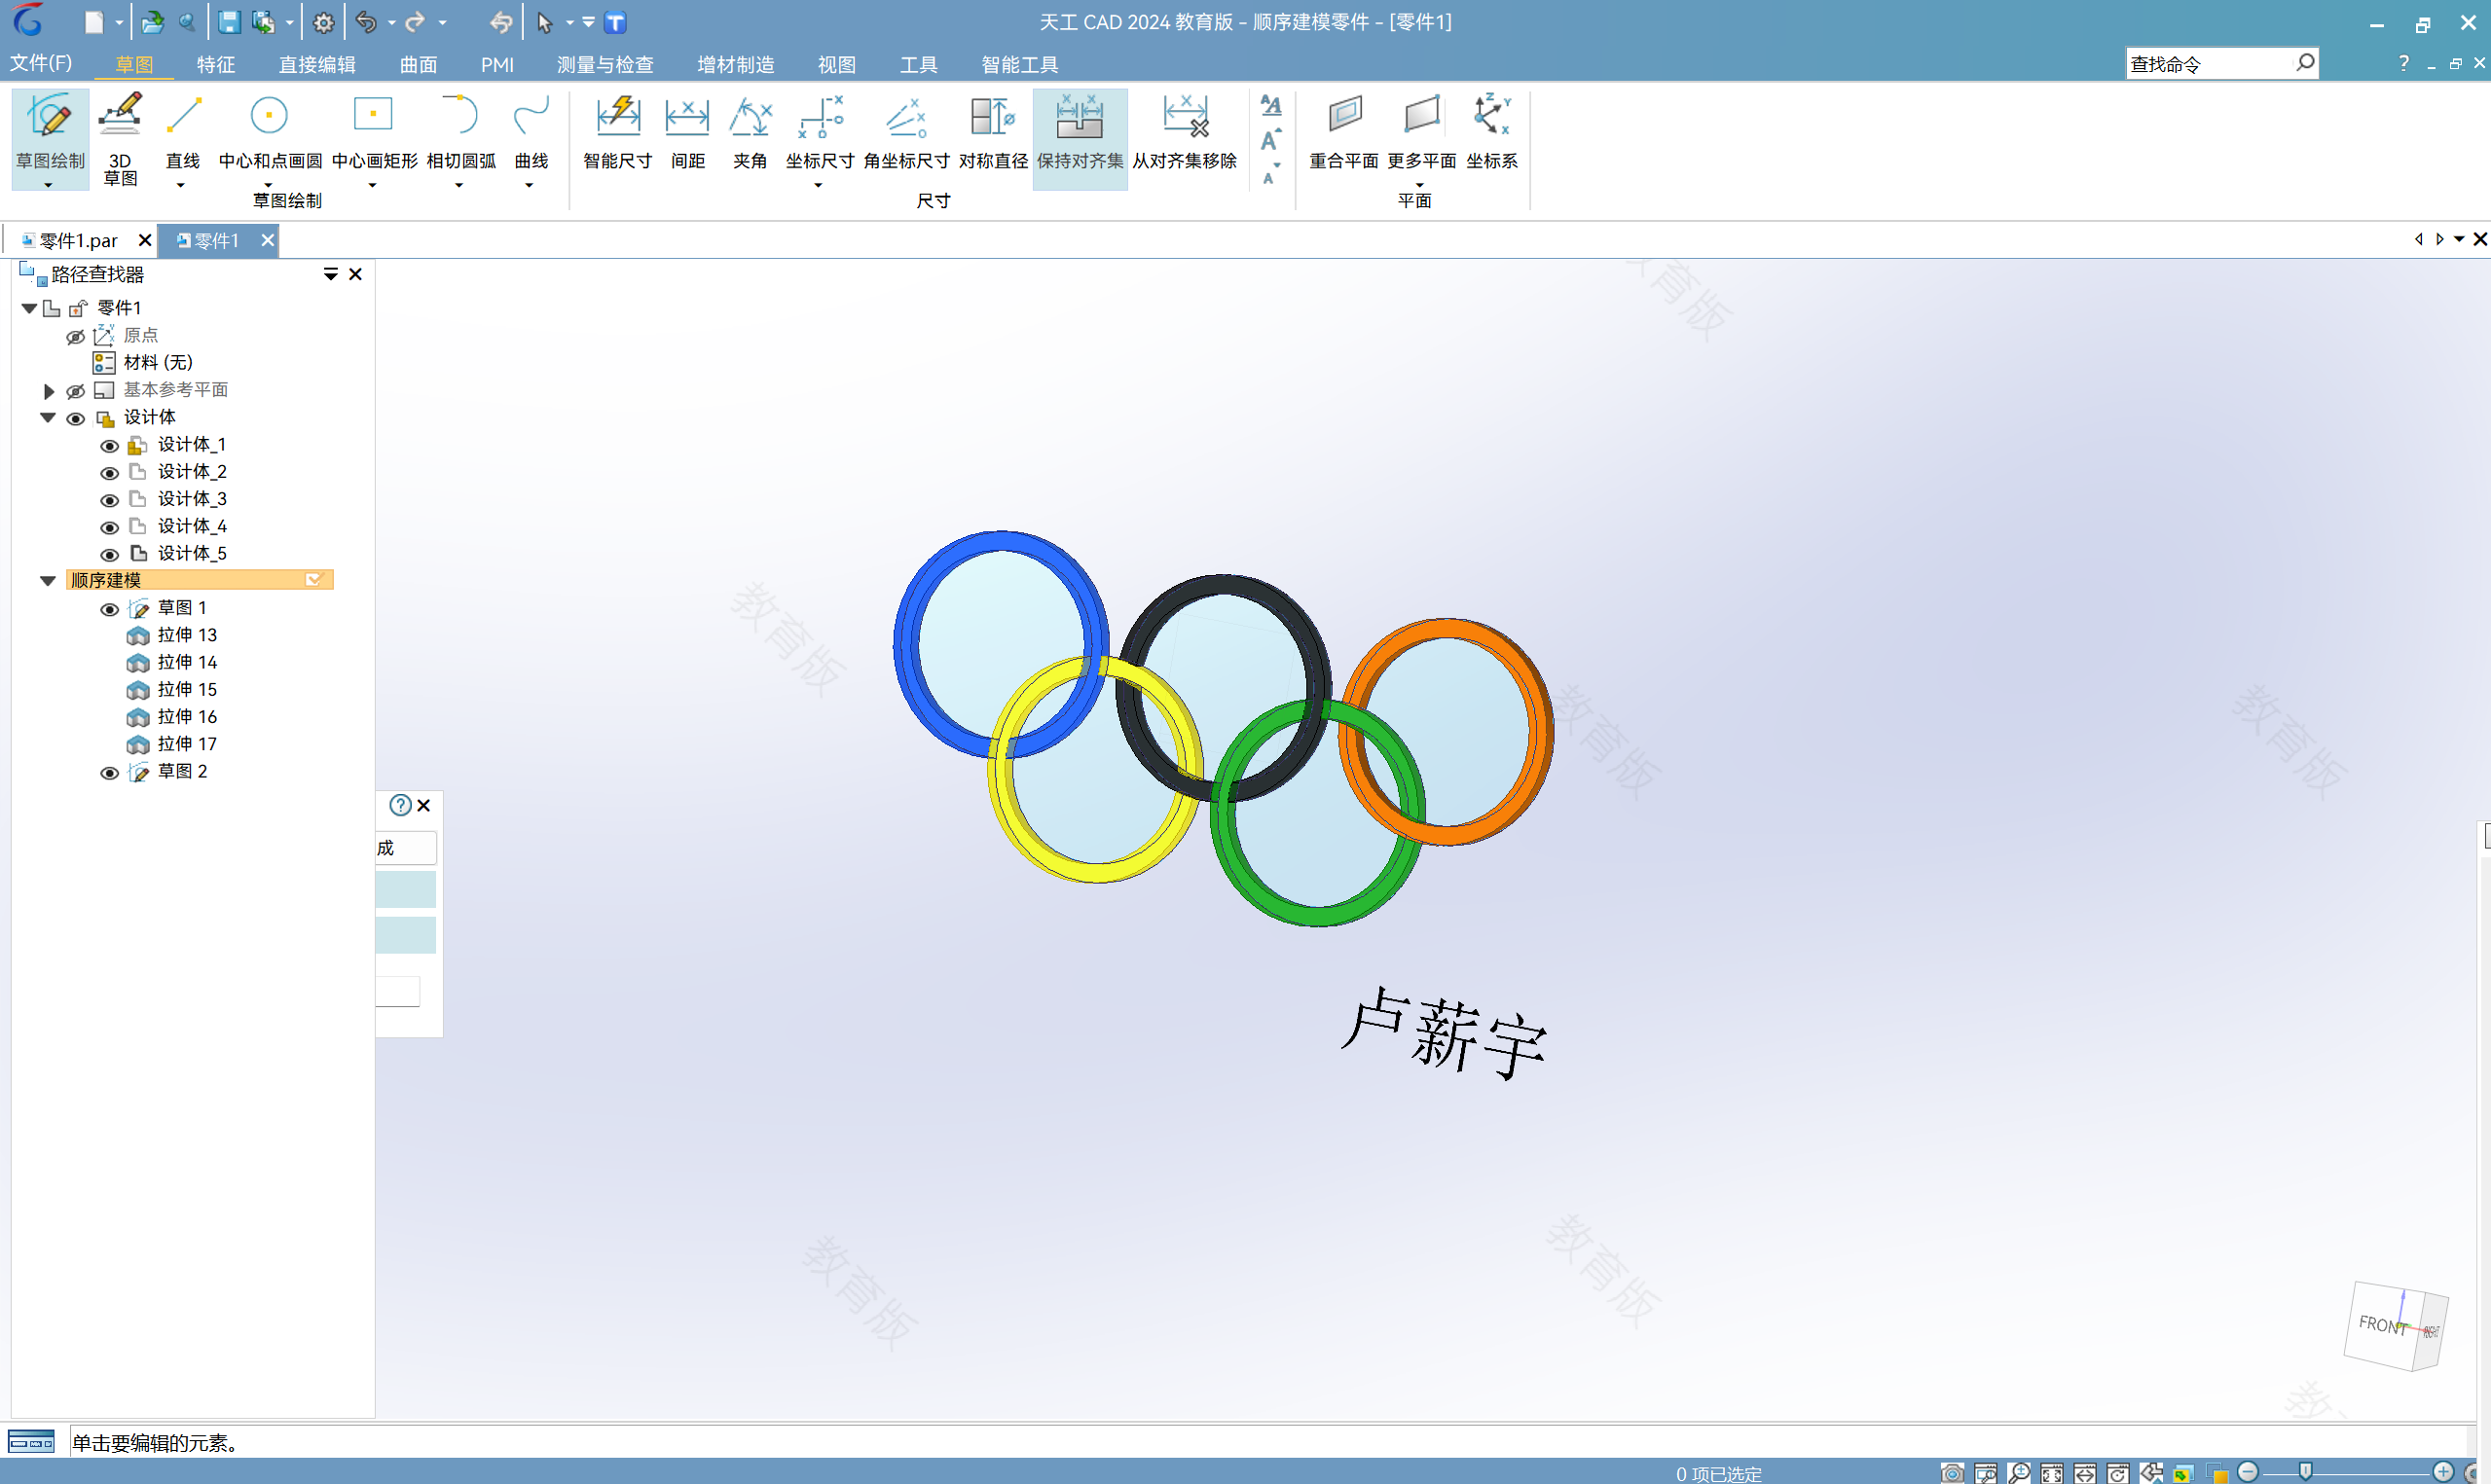Screen dimensions: 2491x1484
Task: Show the hidden 原点 origin
Action: [75, 337]
